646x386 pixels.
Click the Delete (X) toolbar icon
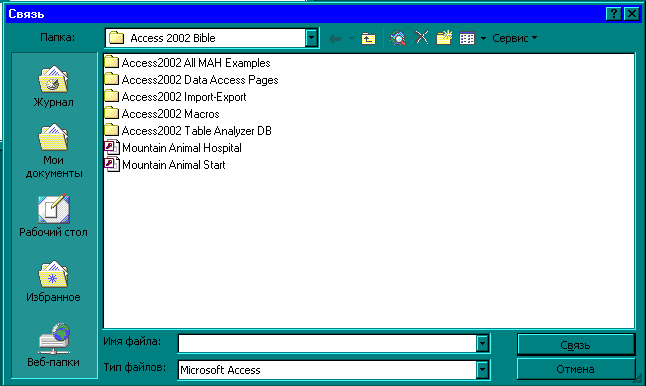point(421,37)
